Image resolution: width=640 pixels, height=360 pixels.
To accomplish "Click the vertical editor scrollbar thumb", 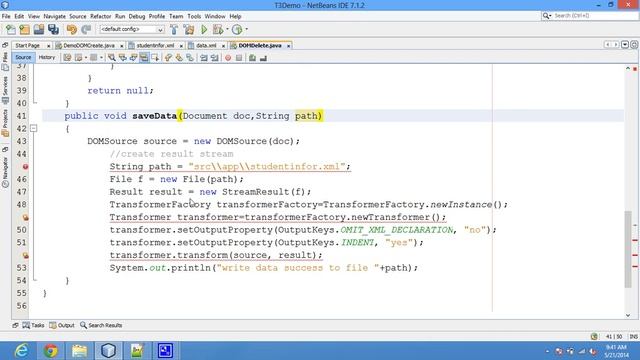I will (628, 249).
